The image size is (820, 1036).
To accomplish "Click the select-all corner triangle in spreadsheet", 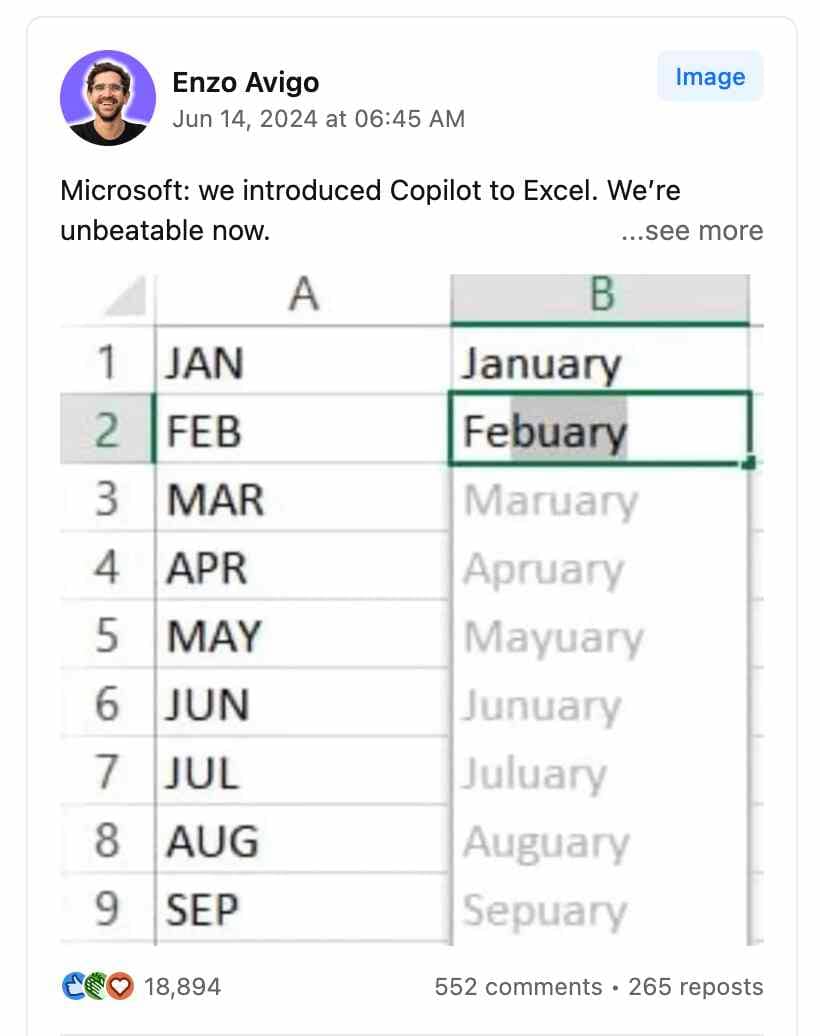I will click(x=125, y=296).
